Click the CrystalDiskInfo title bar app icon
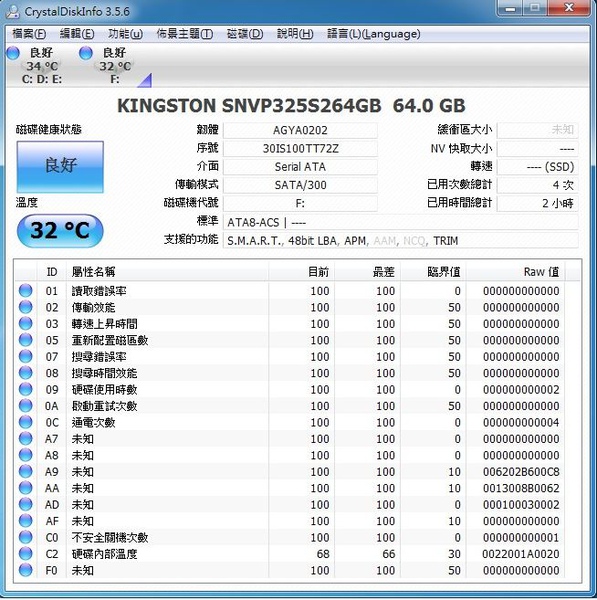597x600 pixels. pyautogui.click(x=13, y=11)
